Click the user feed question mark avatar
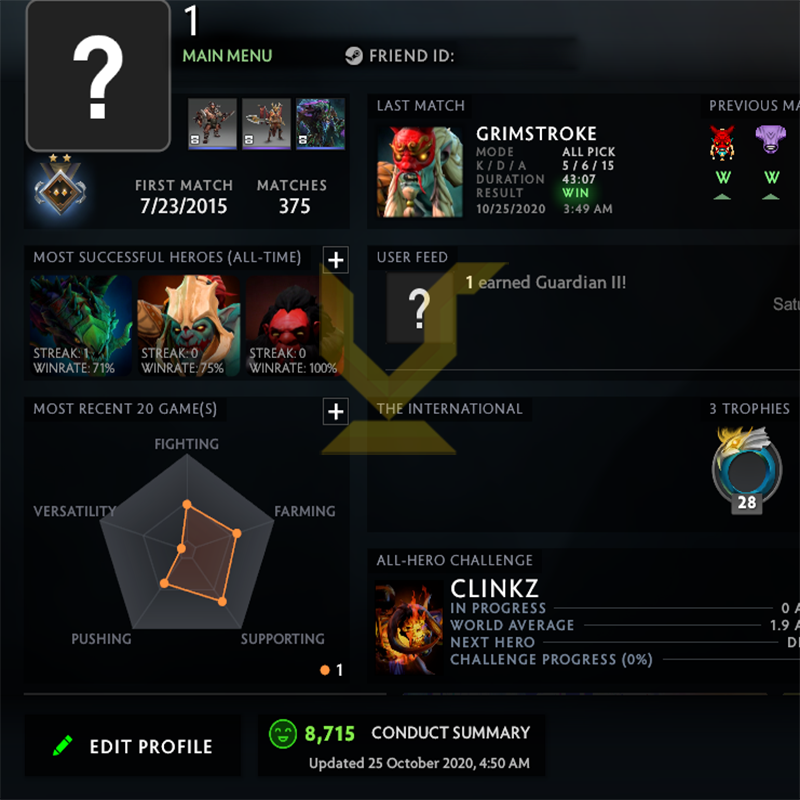The height and width of the screenshot is (800, 800). (419, 308)
